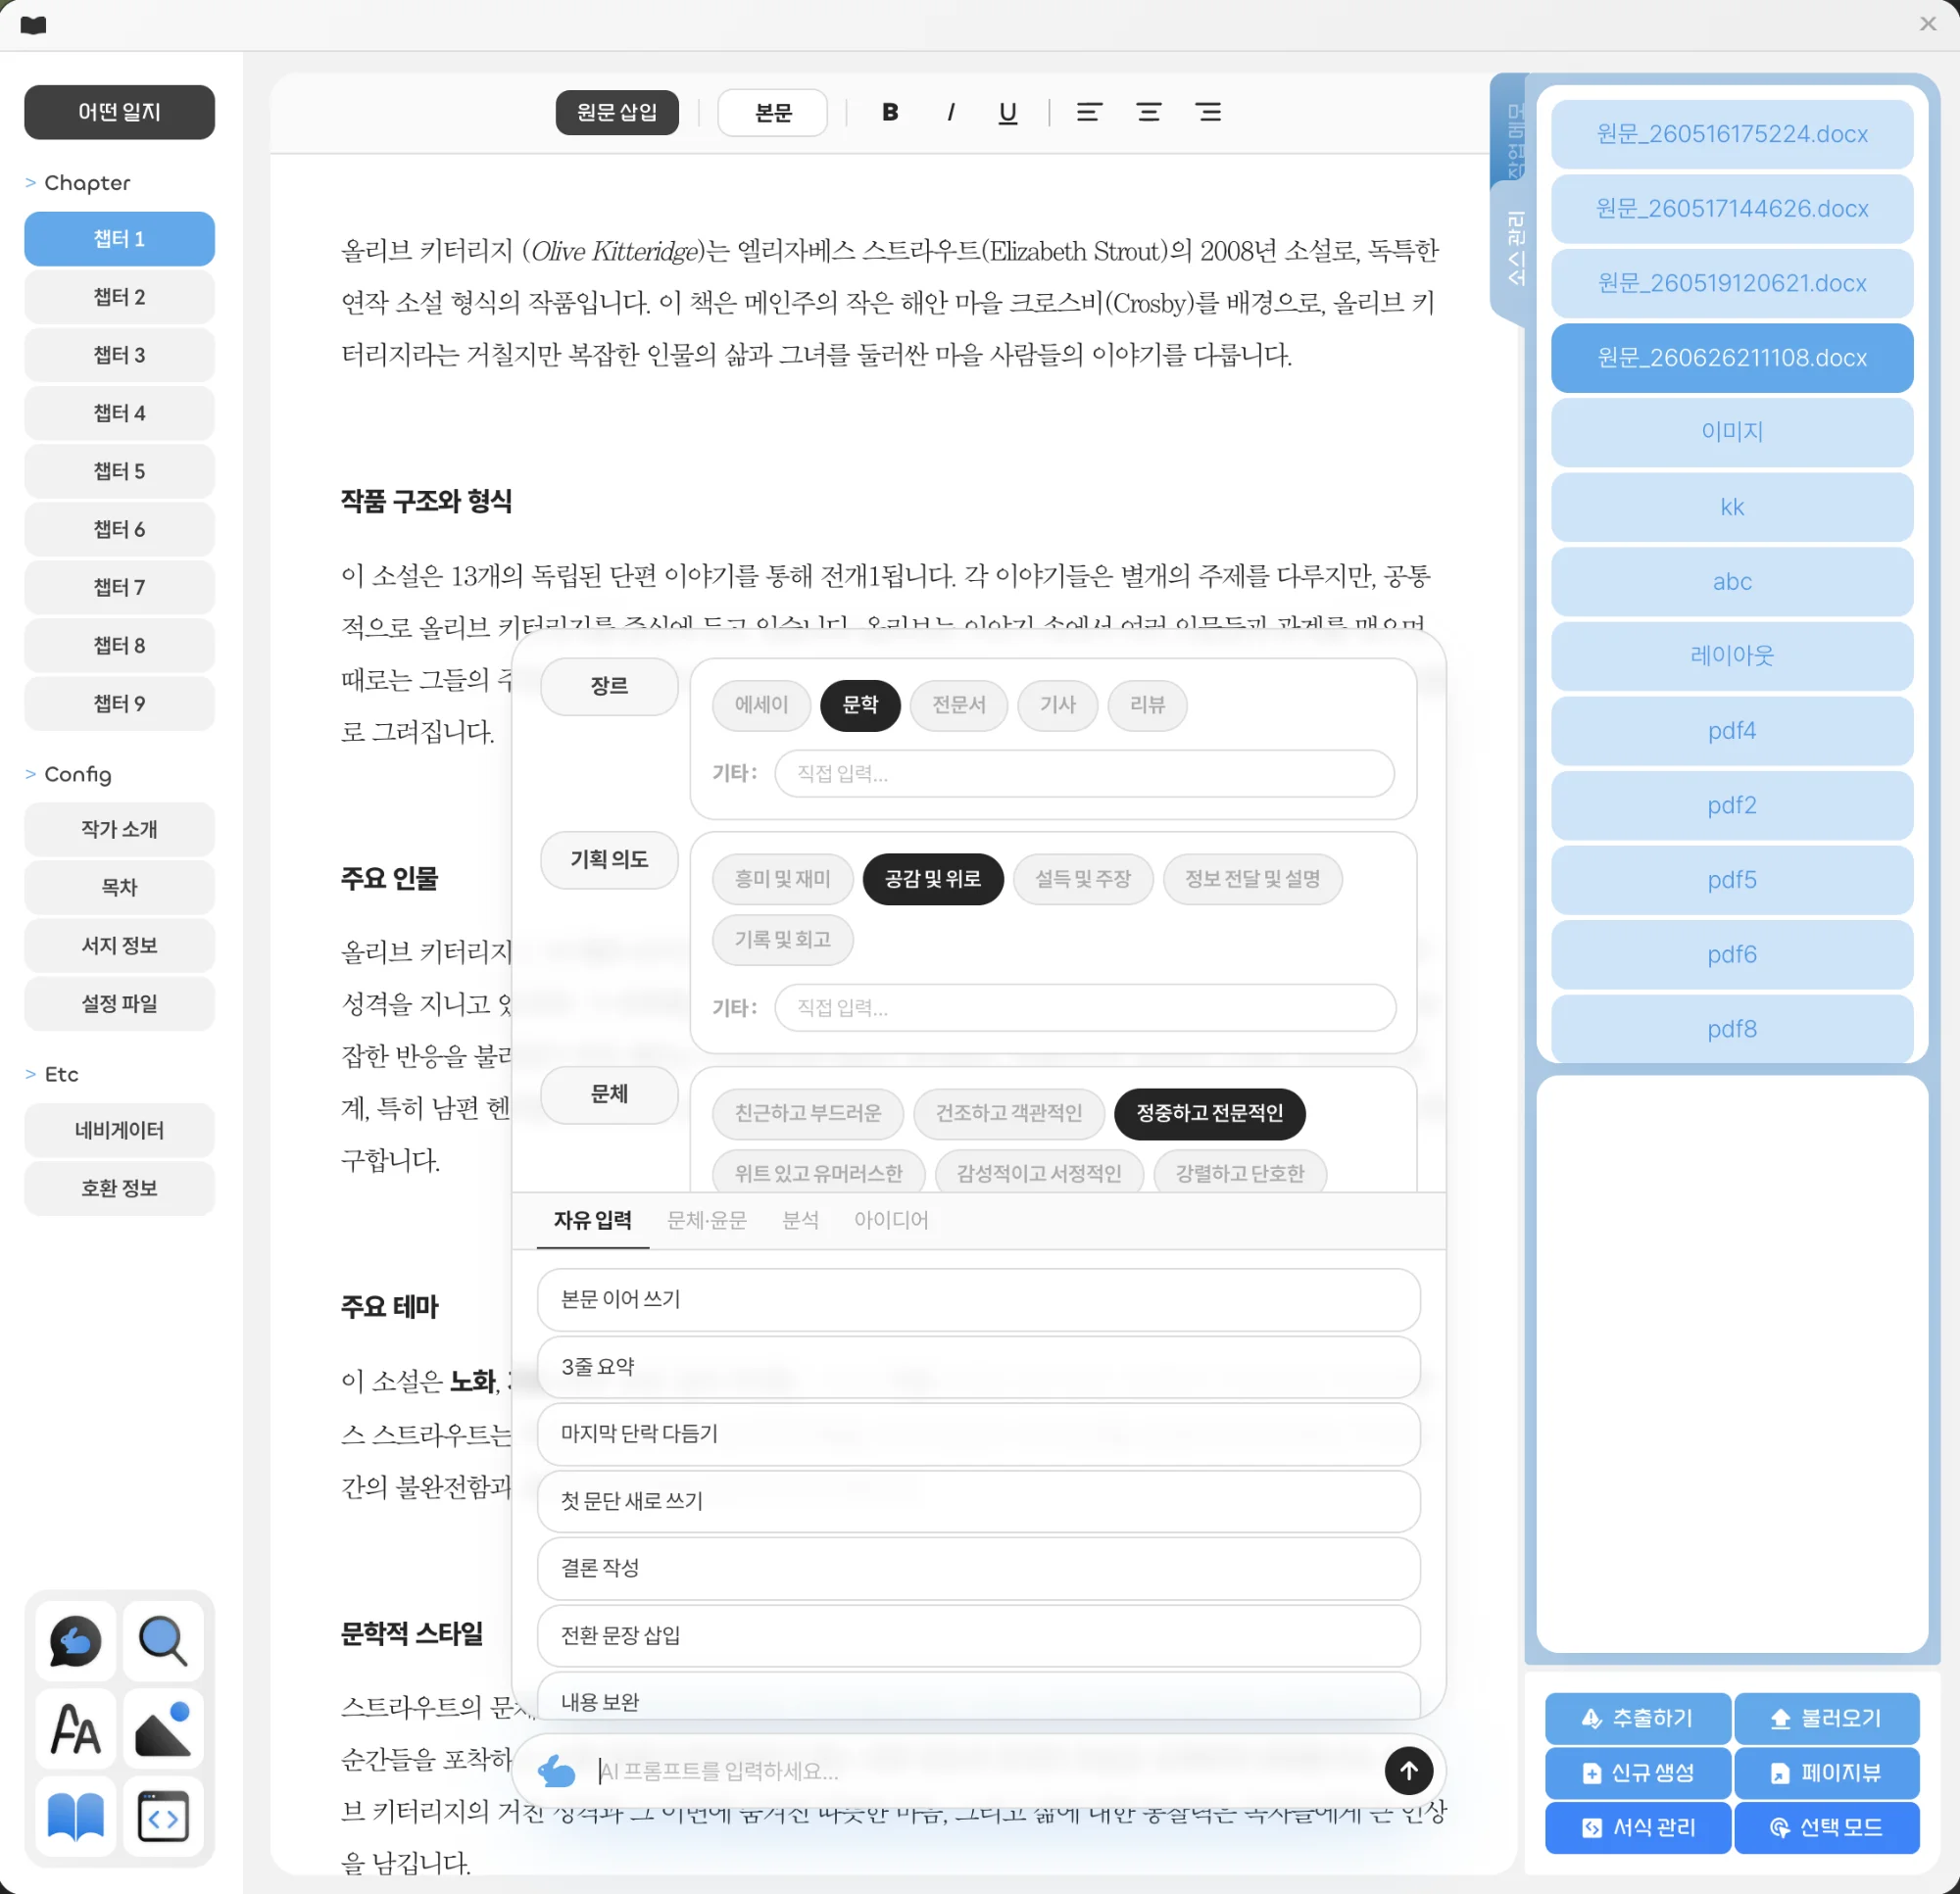Switch to the 문체·윤문 tab

(x=706, y=1220)
